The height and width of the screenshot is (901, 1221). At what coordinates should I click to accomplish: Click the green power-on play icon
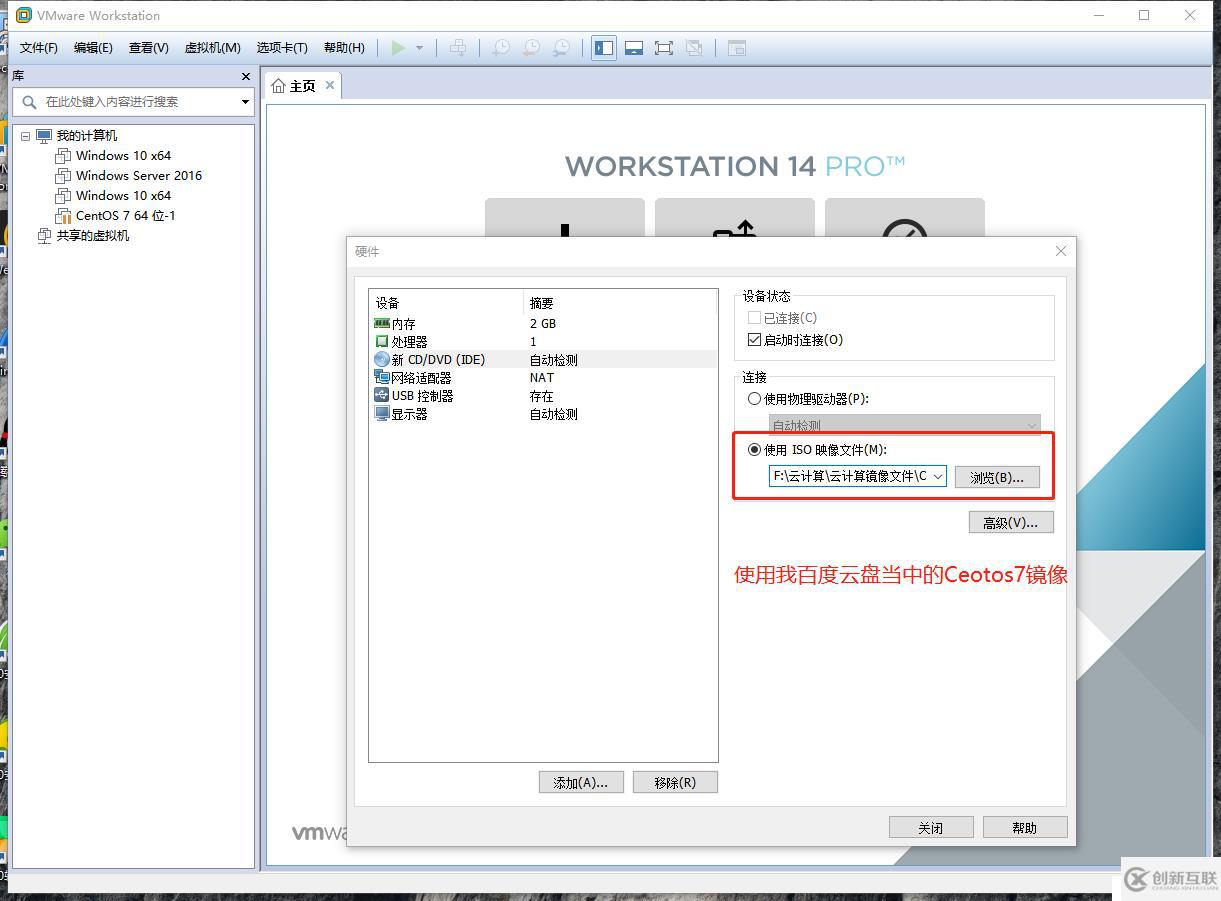[399, 48]
